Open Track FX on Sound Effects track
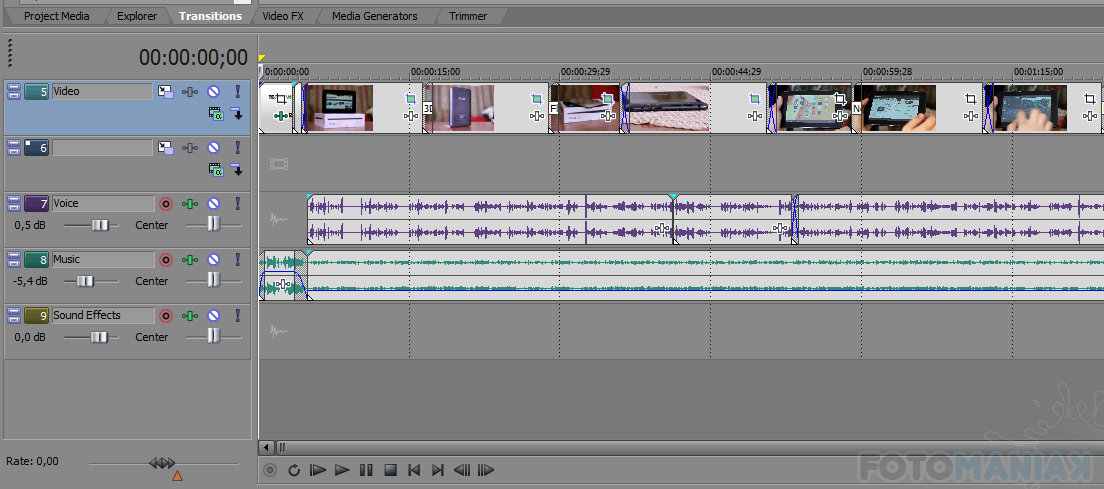 point(189,316)
